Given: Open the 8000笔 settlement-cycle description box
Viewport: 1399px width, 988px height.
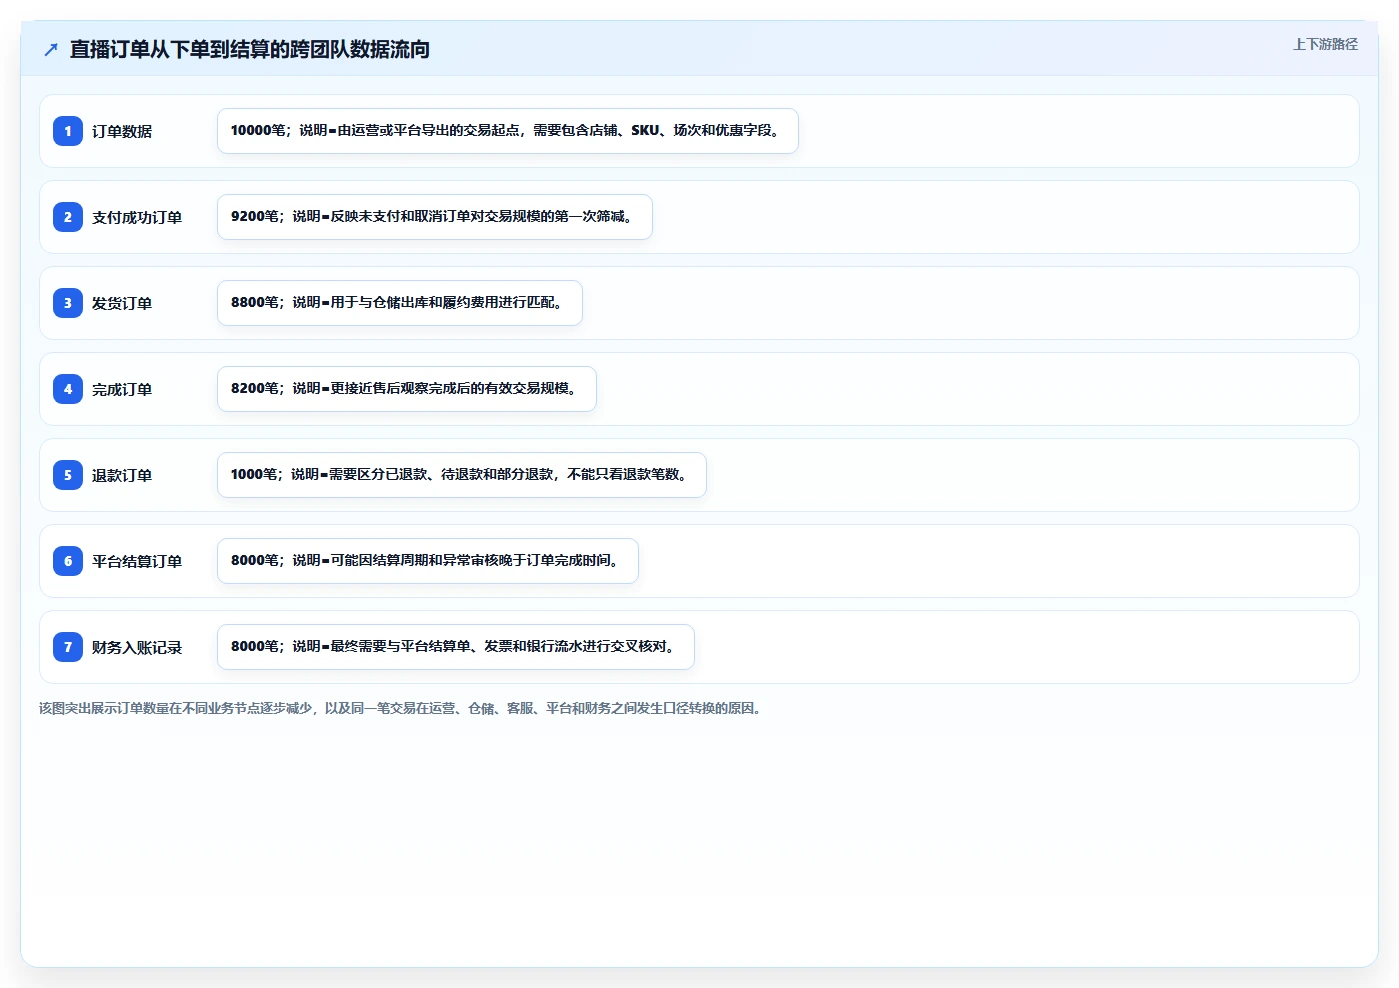Looking at the screenshot, I should coord(428,561).
